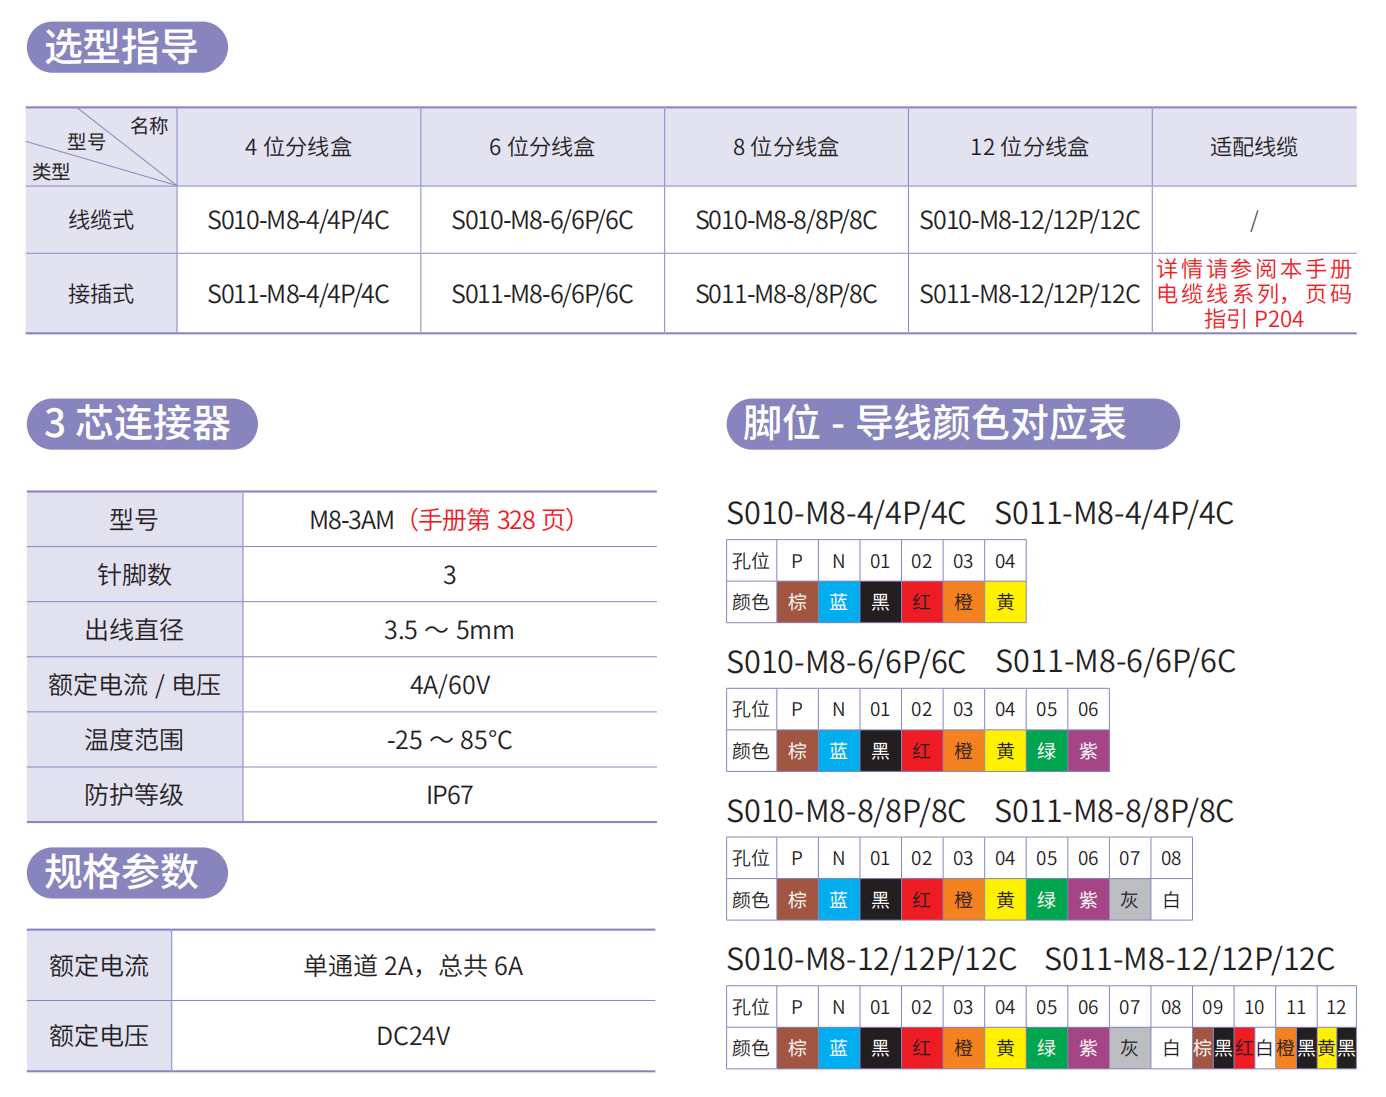Click the 脚位 - 导线颜色对应表 heading
This screenshot has width=1386, height=1097.
click(x=953, y=424)
